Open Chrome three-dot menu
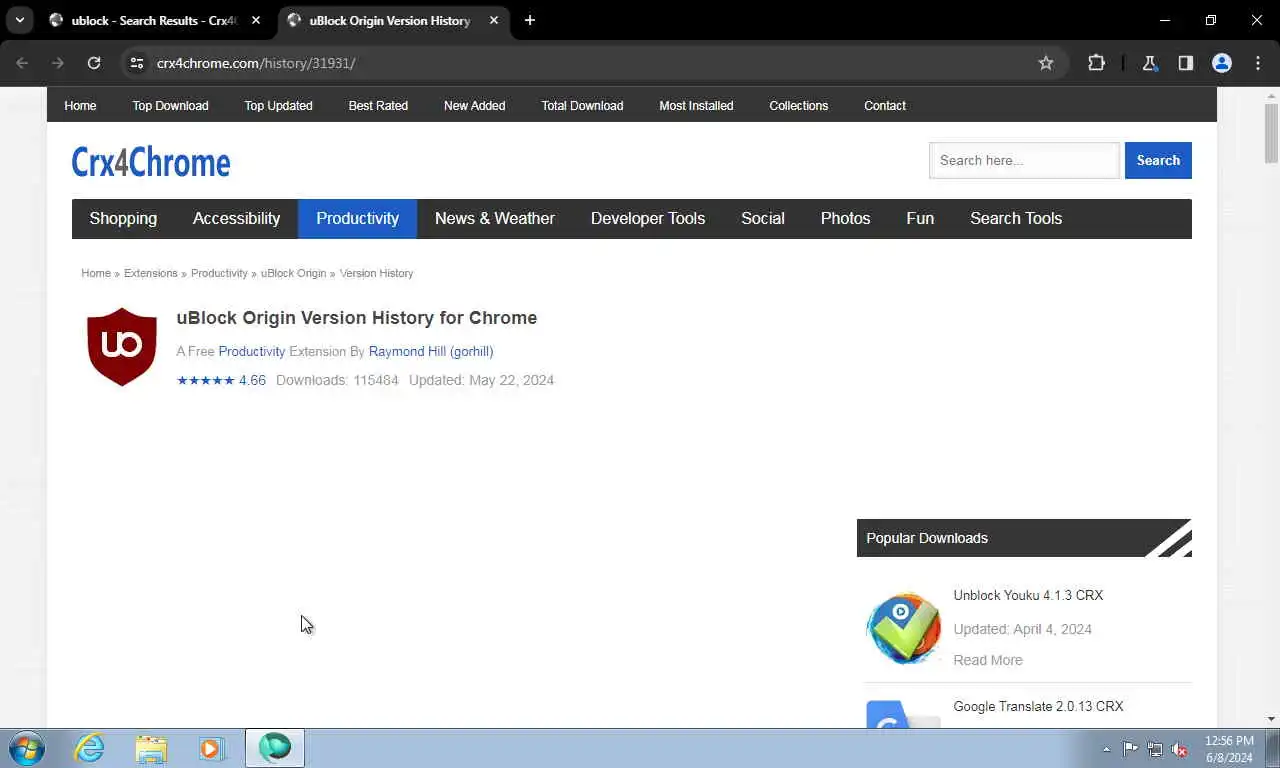Screen dimensions: 1280x768 pos(1258,63)
